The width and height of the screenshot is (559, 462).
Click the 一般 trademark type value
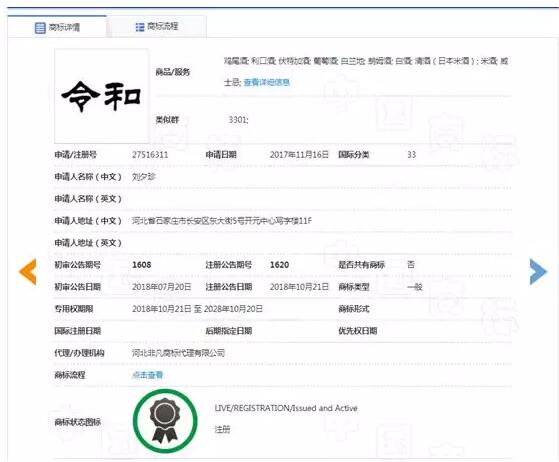pos(415,287)
